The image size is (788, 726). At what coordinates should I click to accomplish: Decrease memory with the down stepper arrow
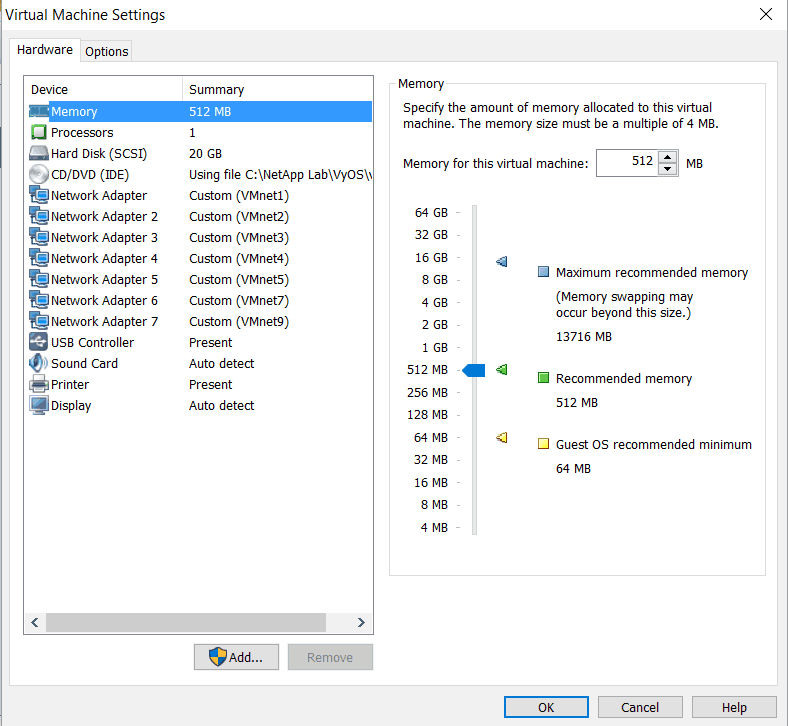coord(668,168)
